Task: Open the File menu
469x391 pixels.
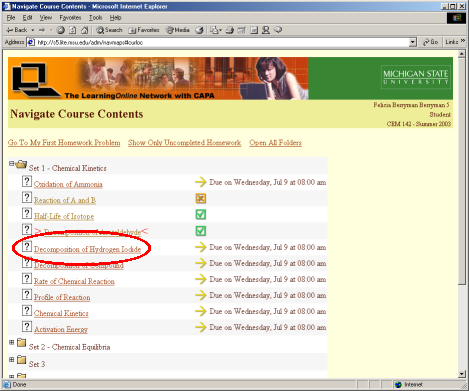Action: (11, 18)
